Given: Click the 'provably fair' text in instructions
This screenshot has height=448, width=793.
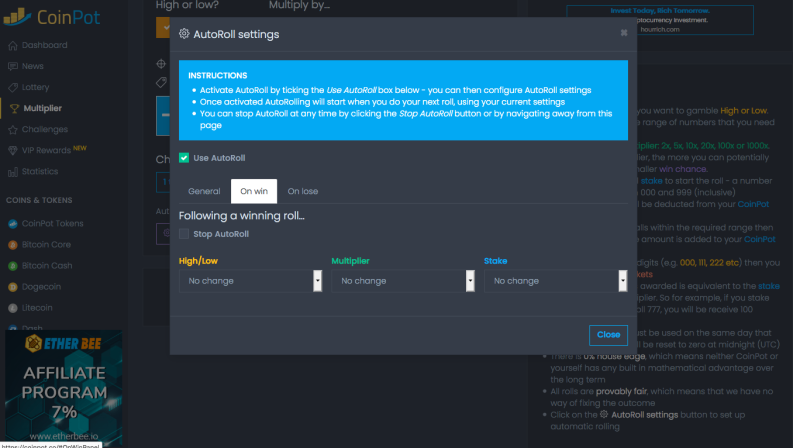Looking at the screenshot, I should pos(621,391).
